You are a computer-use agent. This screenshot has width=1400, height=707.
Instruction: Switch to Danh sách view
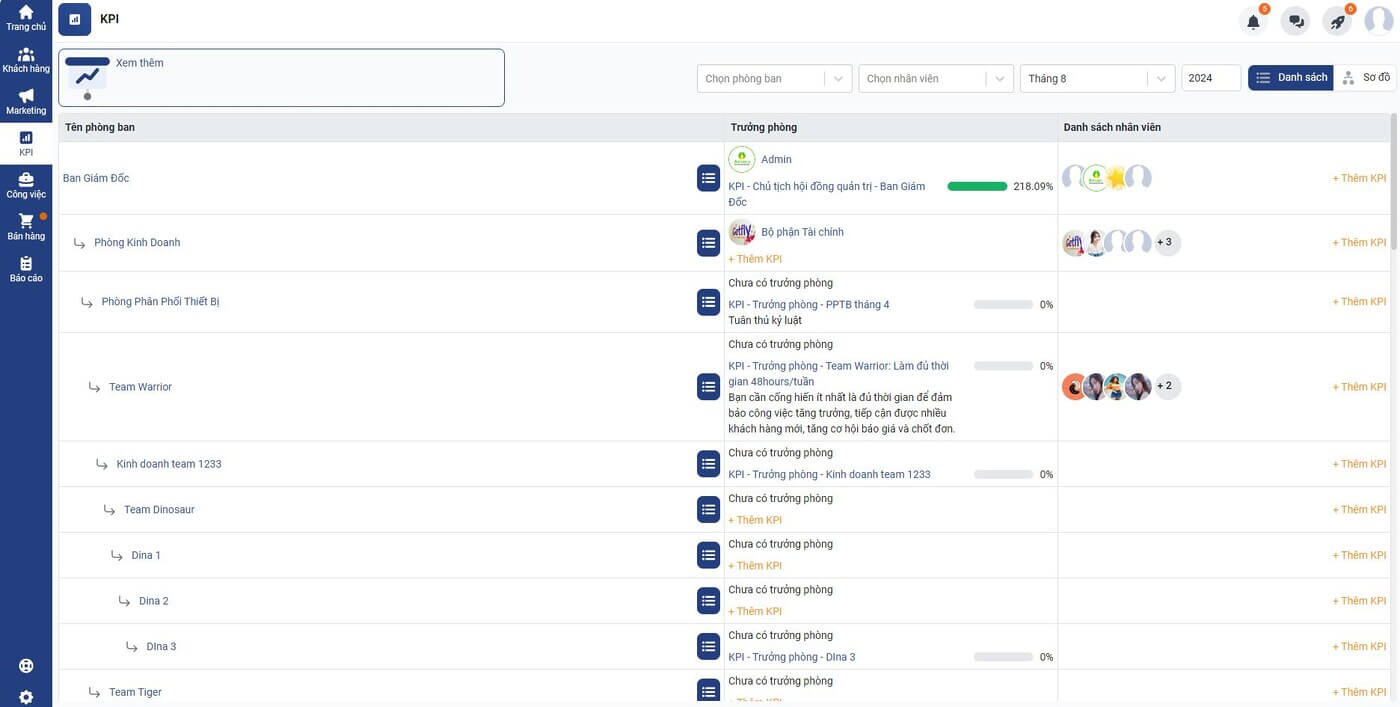point(1291,78)
